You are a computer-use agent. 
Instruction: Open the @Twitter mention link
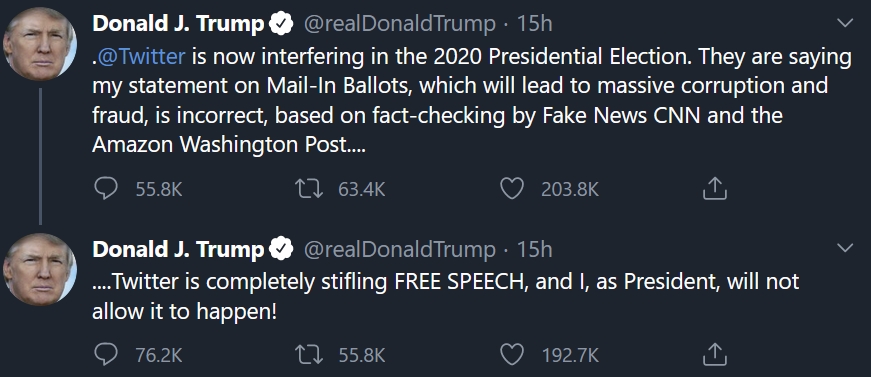click(141, 56)
